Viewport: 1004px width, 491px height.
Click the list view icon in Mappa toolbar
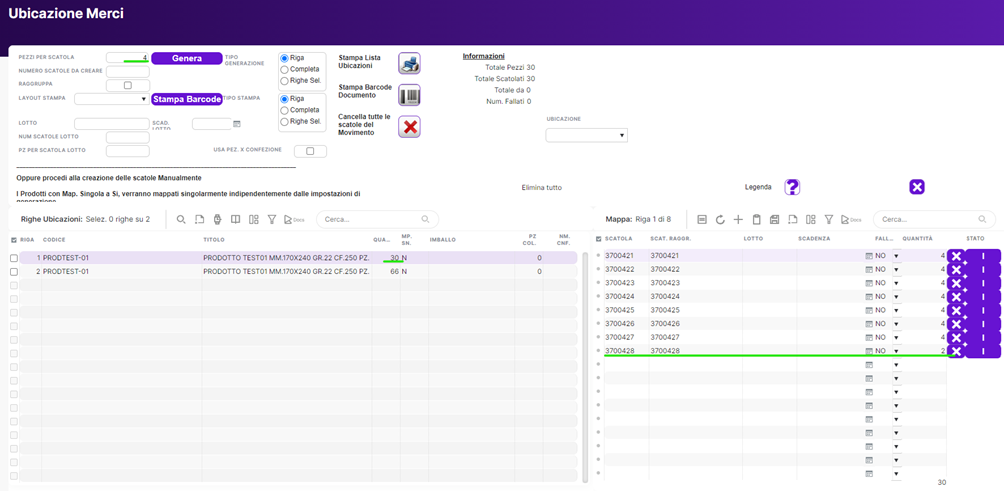pyautogui.click(x=702, y=220)
